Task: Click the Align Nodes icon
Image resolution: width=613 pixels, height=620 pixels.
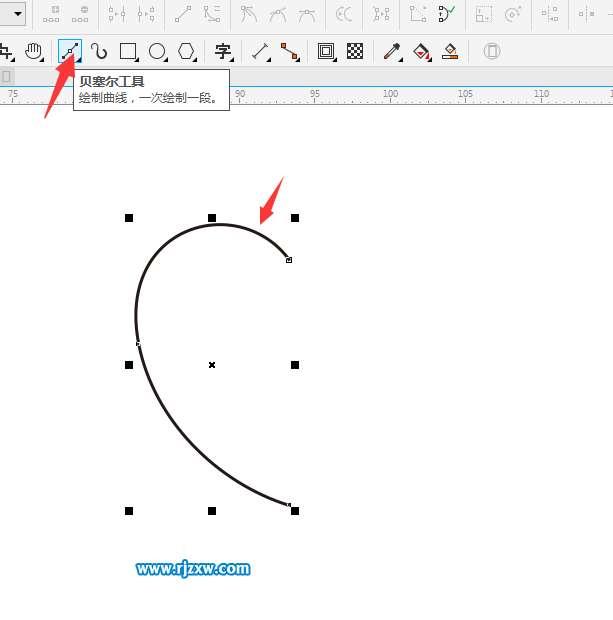Action: pos(550,14)
